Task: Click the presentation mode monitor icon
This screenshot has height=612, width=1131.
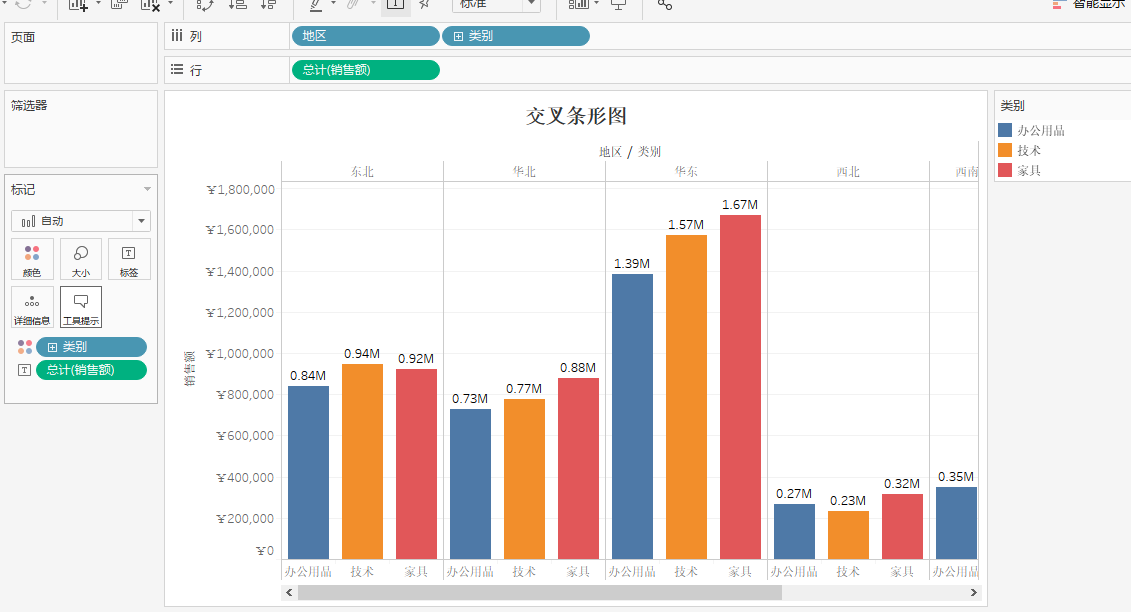Action: [x=618, y=5]
